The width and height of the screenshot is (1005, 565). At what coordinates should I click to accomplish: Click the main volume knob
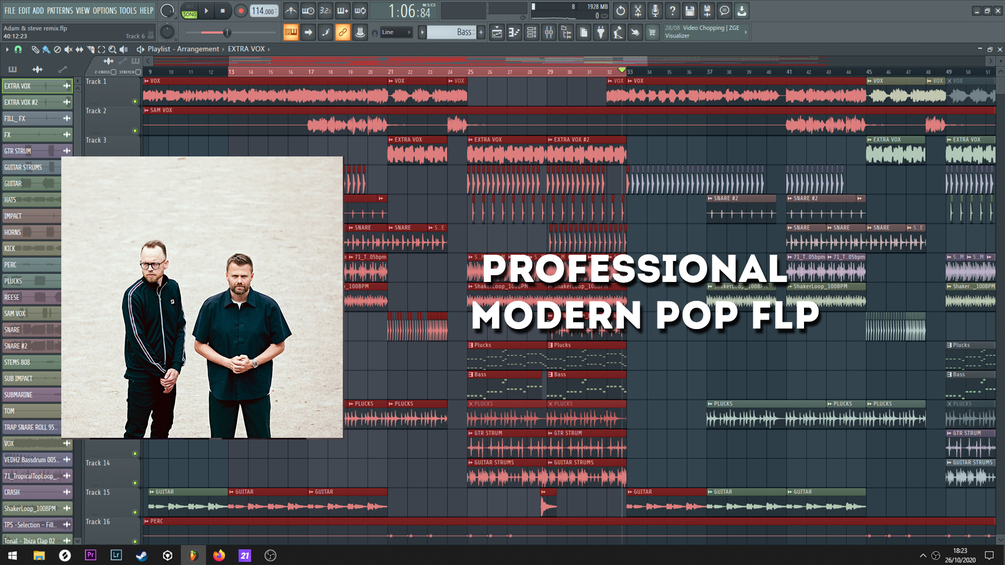click(x=167, y=11)
